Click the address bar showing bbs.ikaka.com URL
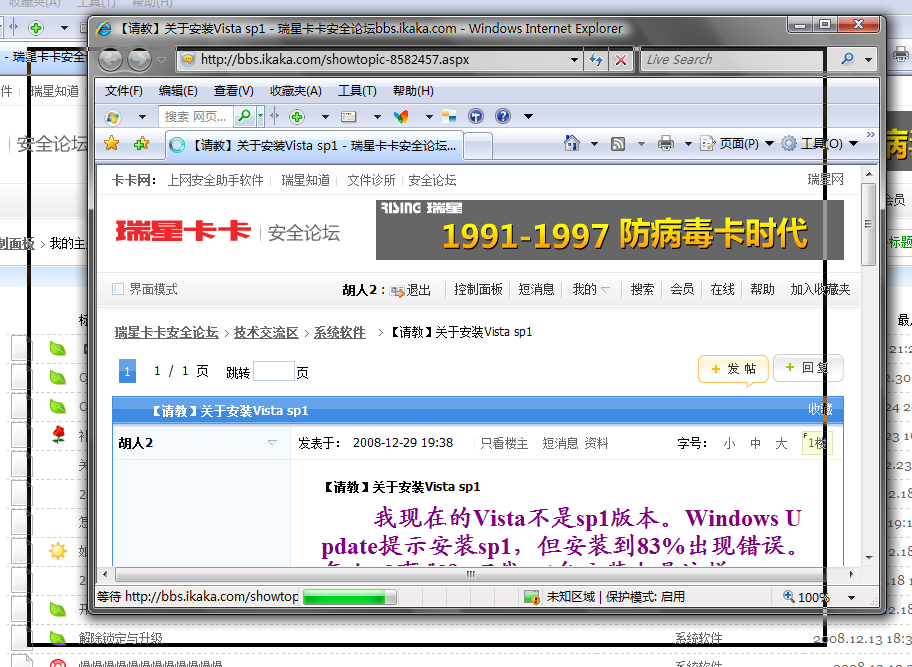912x667 pixels. [372, 59]
